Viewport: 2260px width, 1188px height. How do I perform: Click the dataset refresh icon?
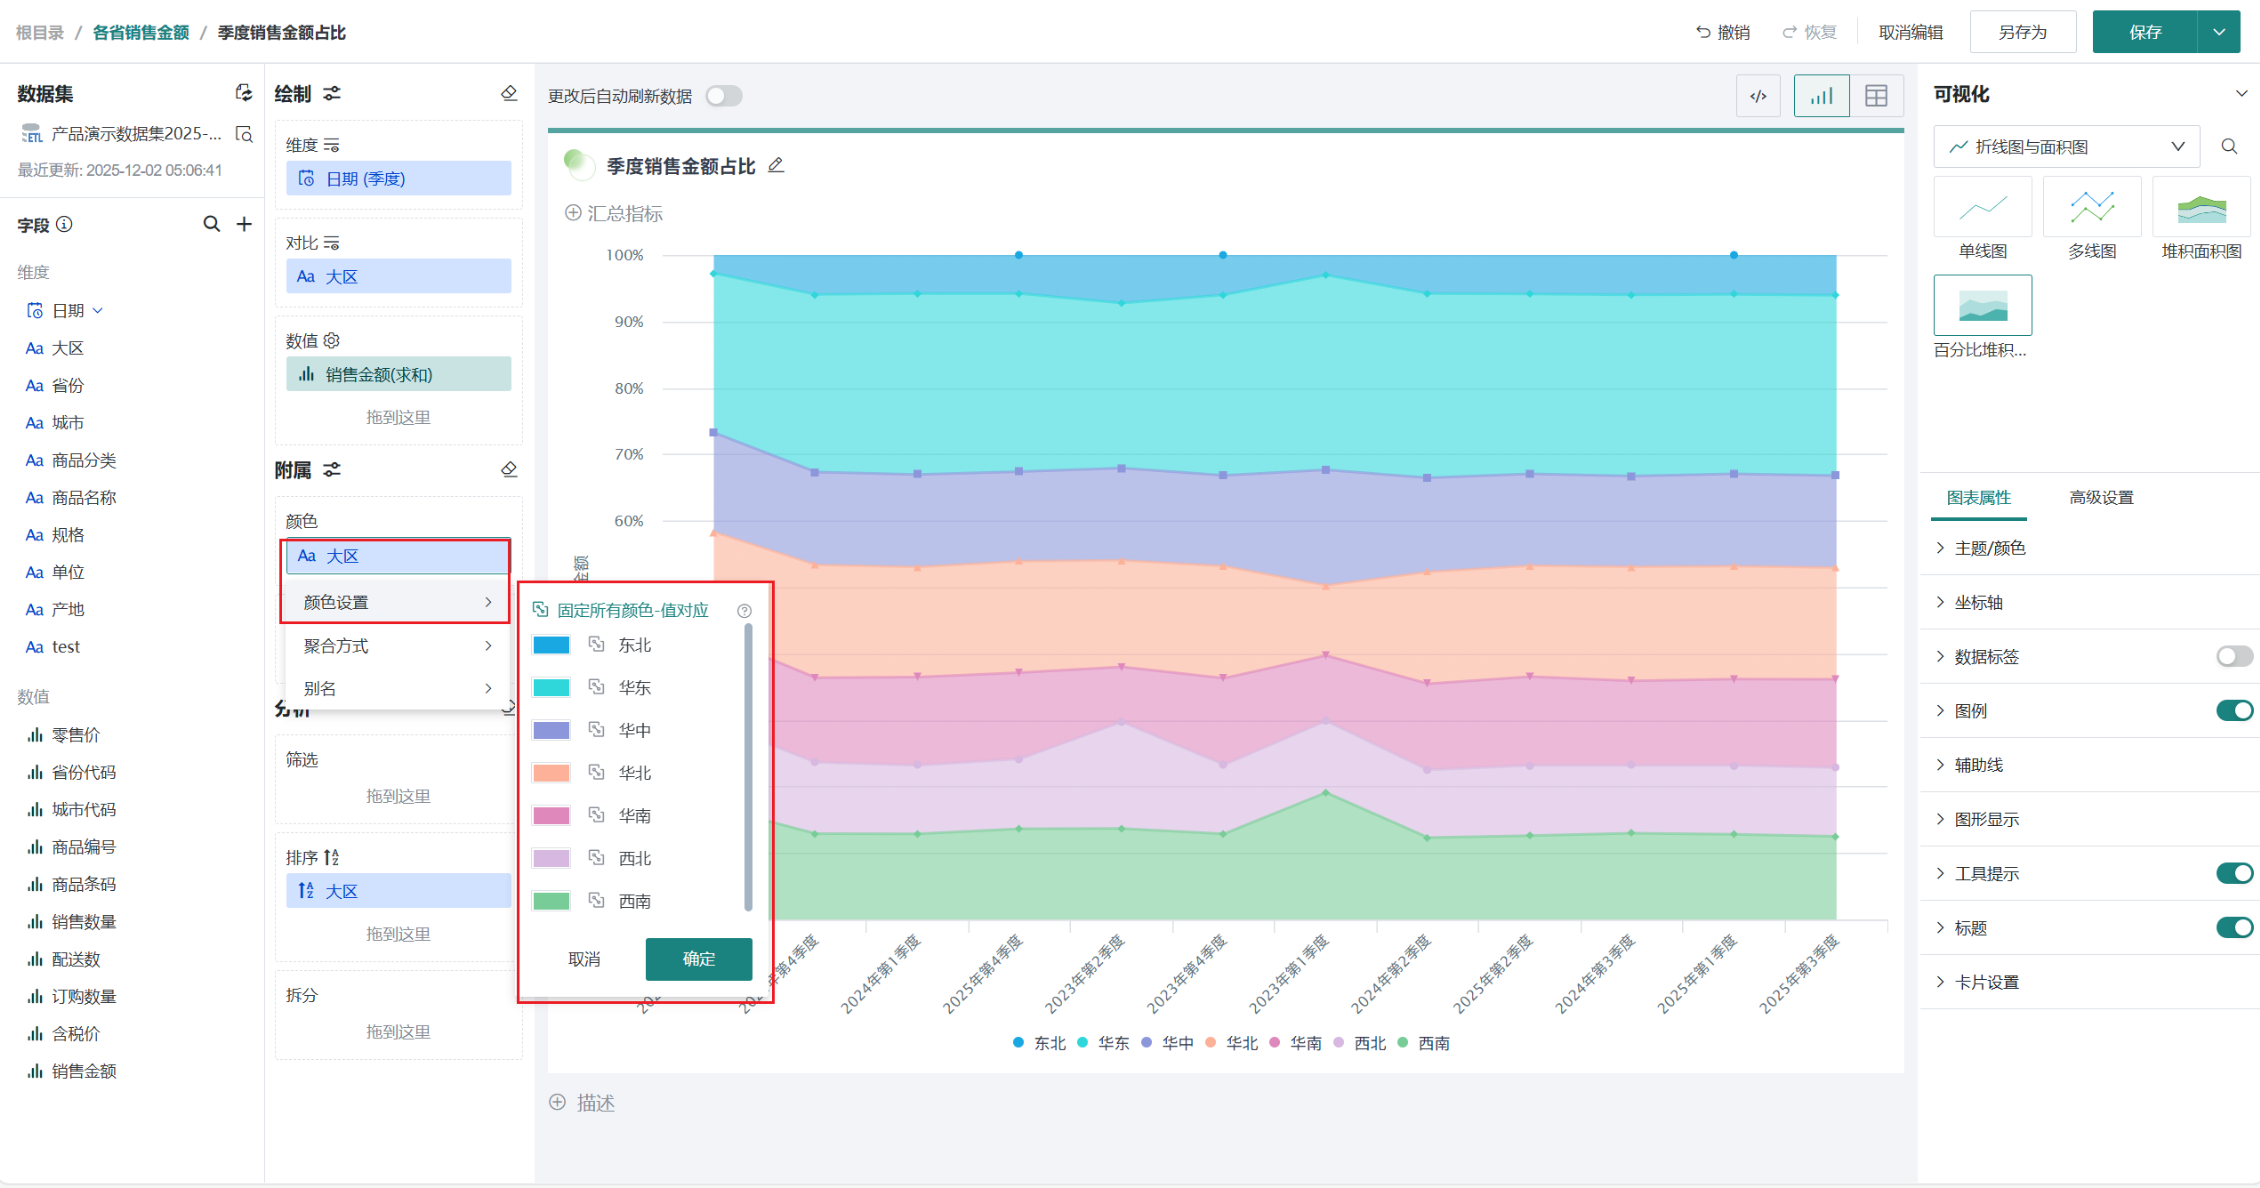click(x=243, y=93)
